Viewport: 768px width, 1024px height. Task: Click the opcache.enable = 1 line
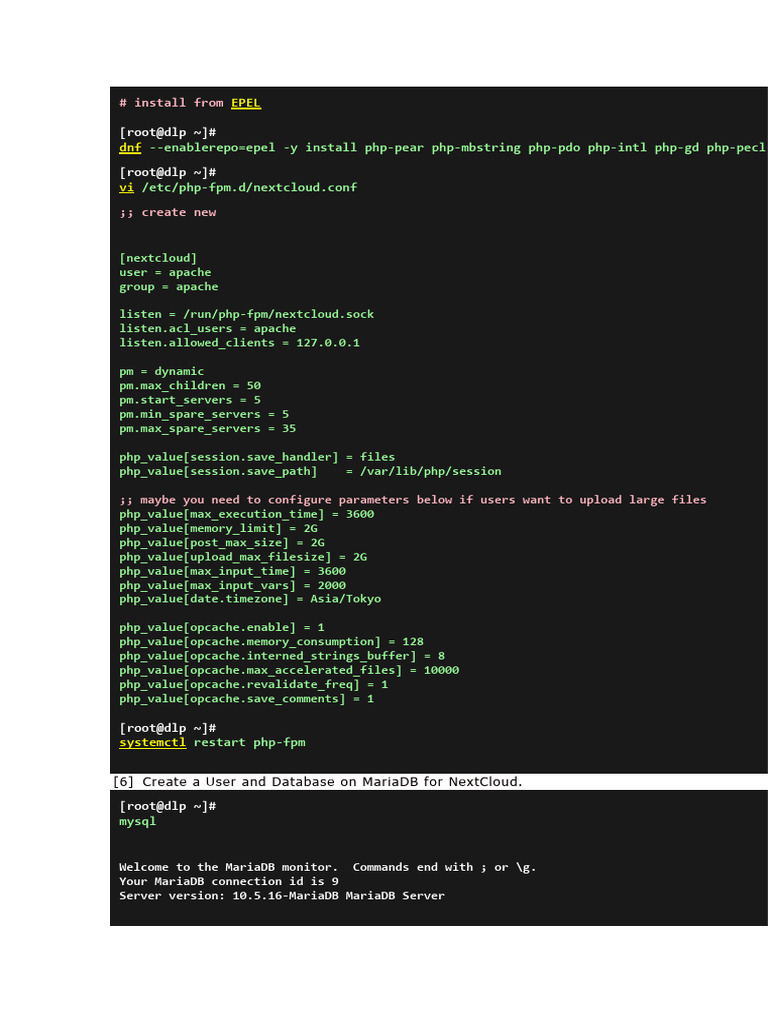[x=221, y=627]
